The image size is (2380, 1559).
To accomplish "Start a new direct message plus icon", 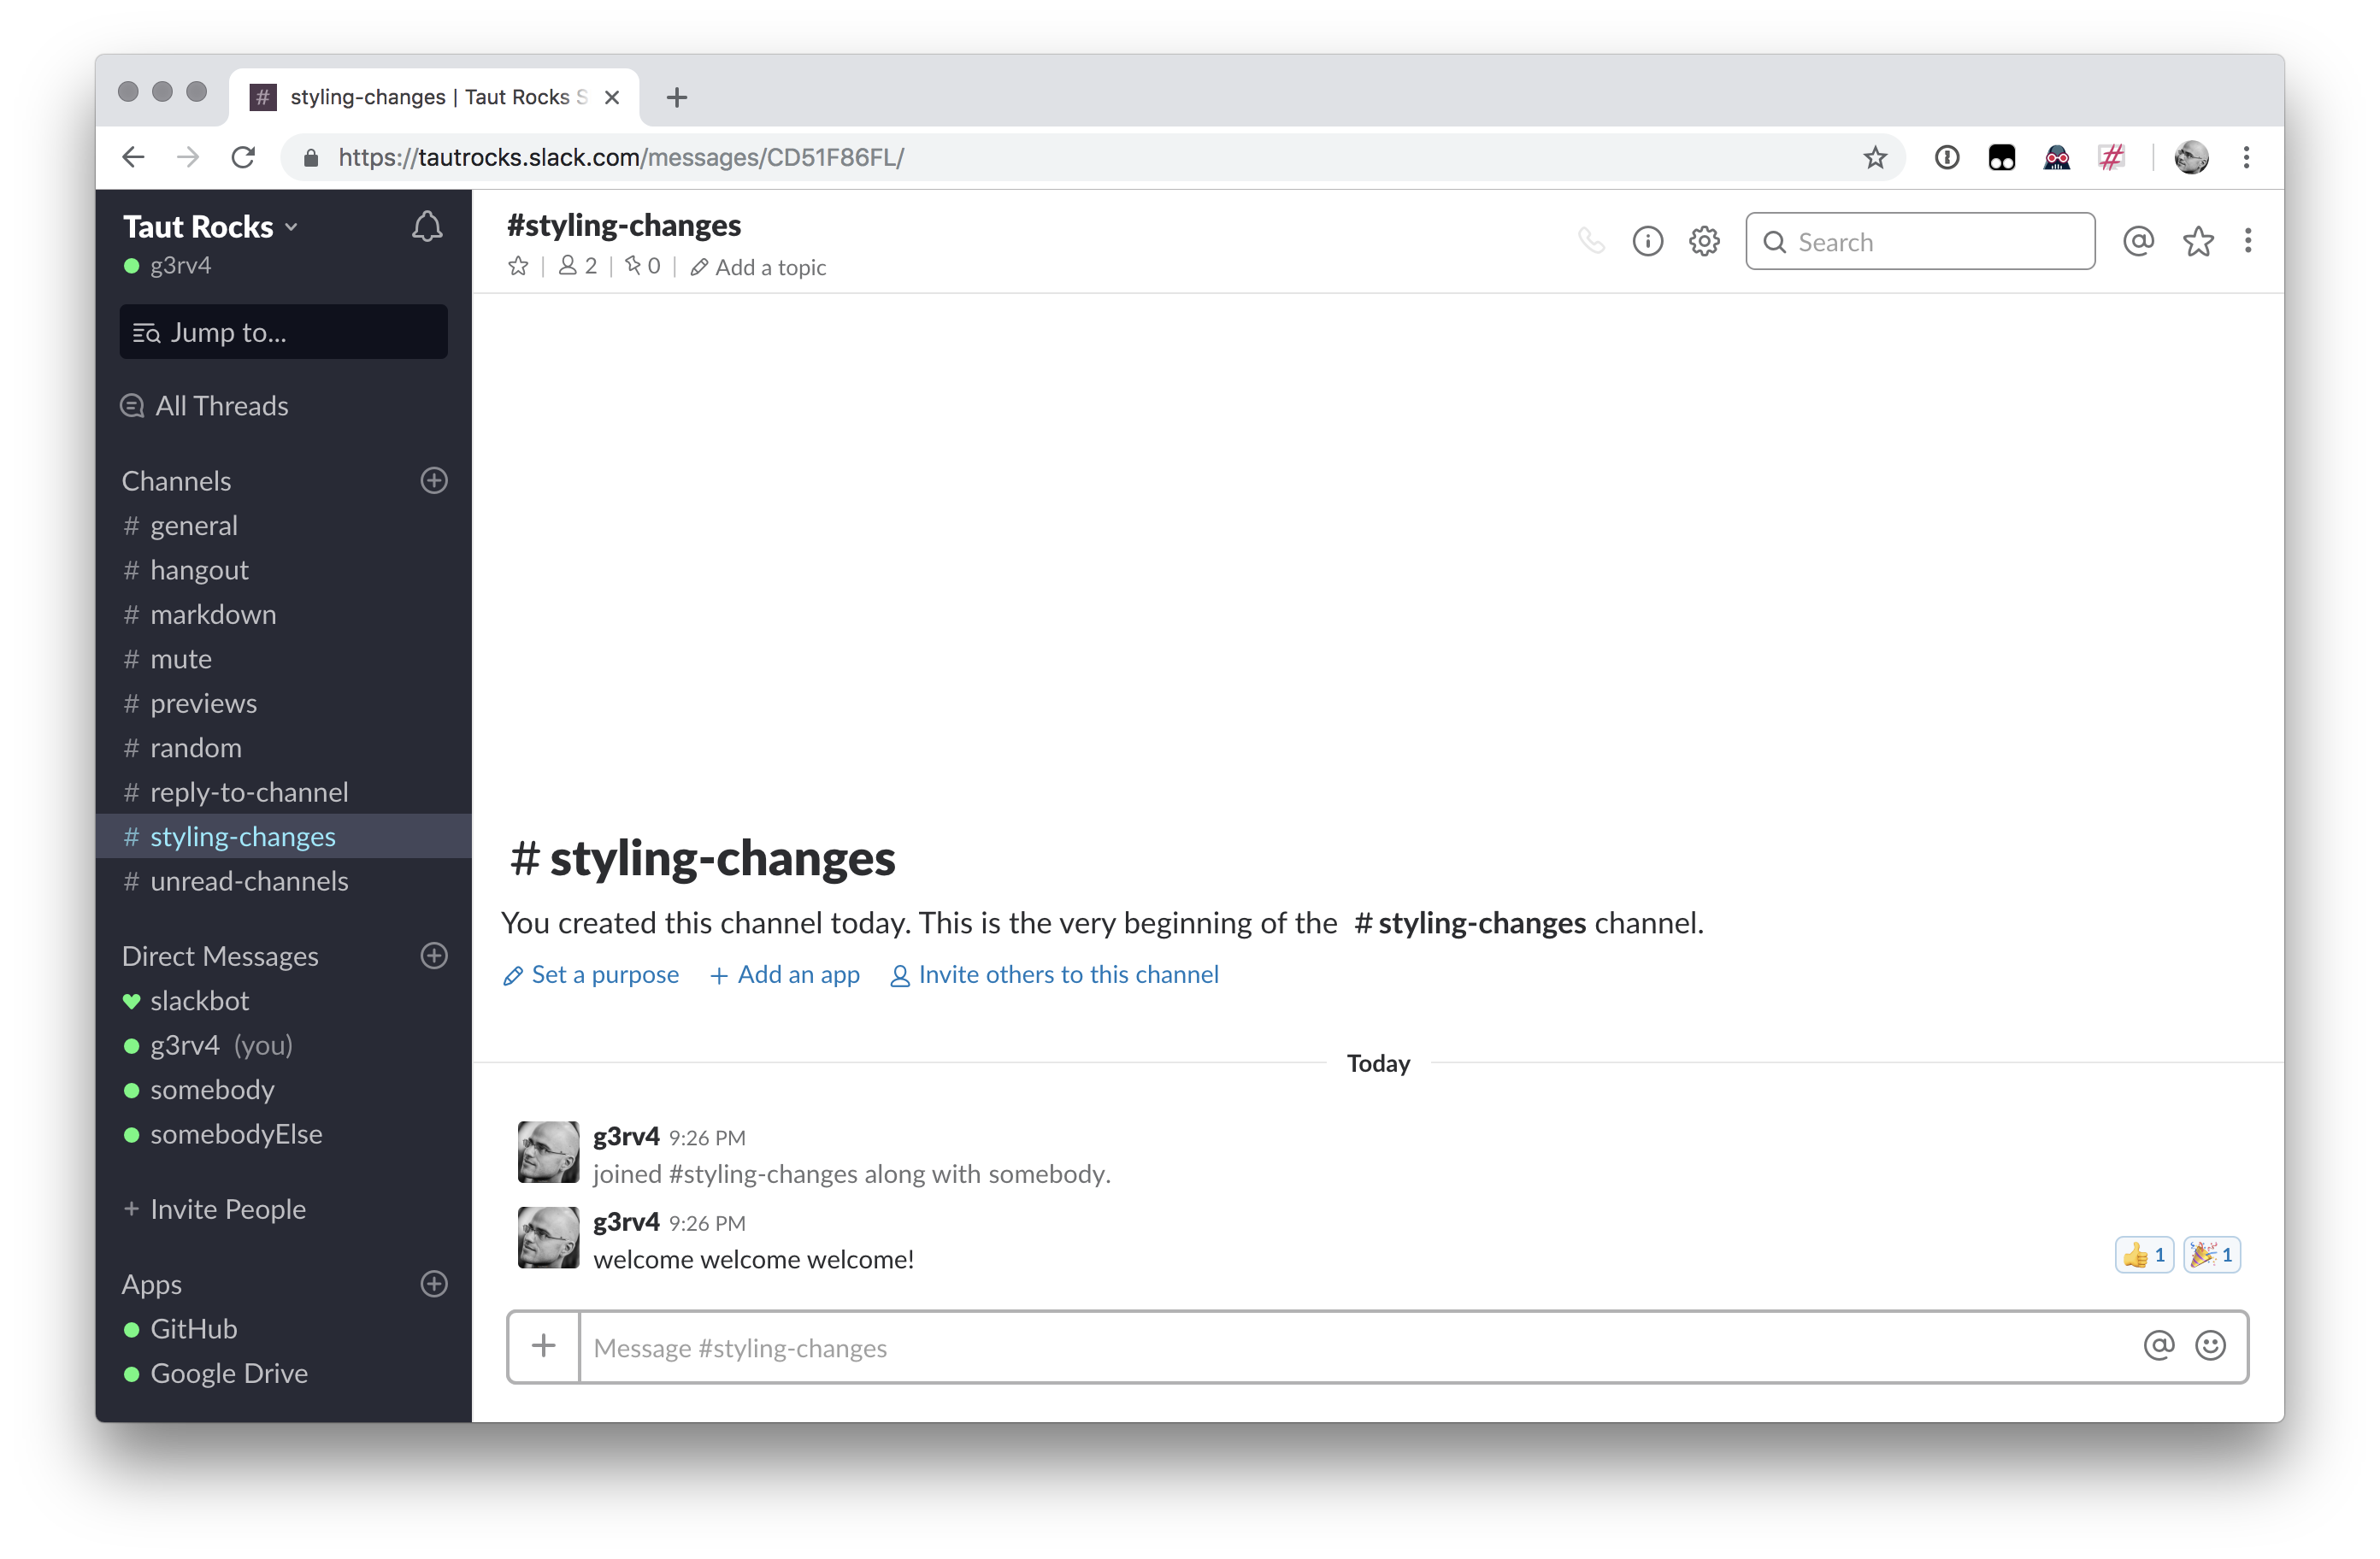I will pos(434,956).
